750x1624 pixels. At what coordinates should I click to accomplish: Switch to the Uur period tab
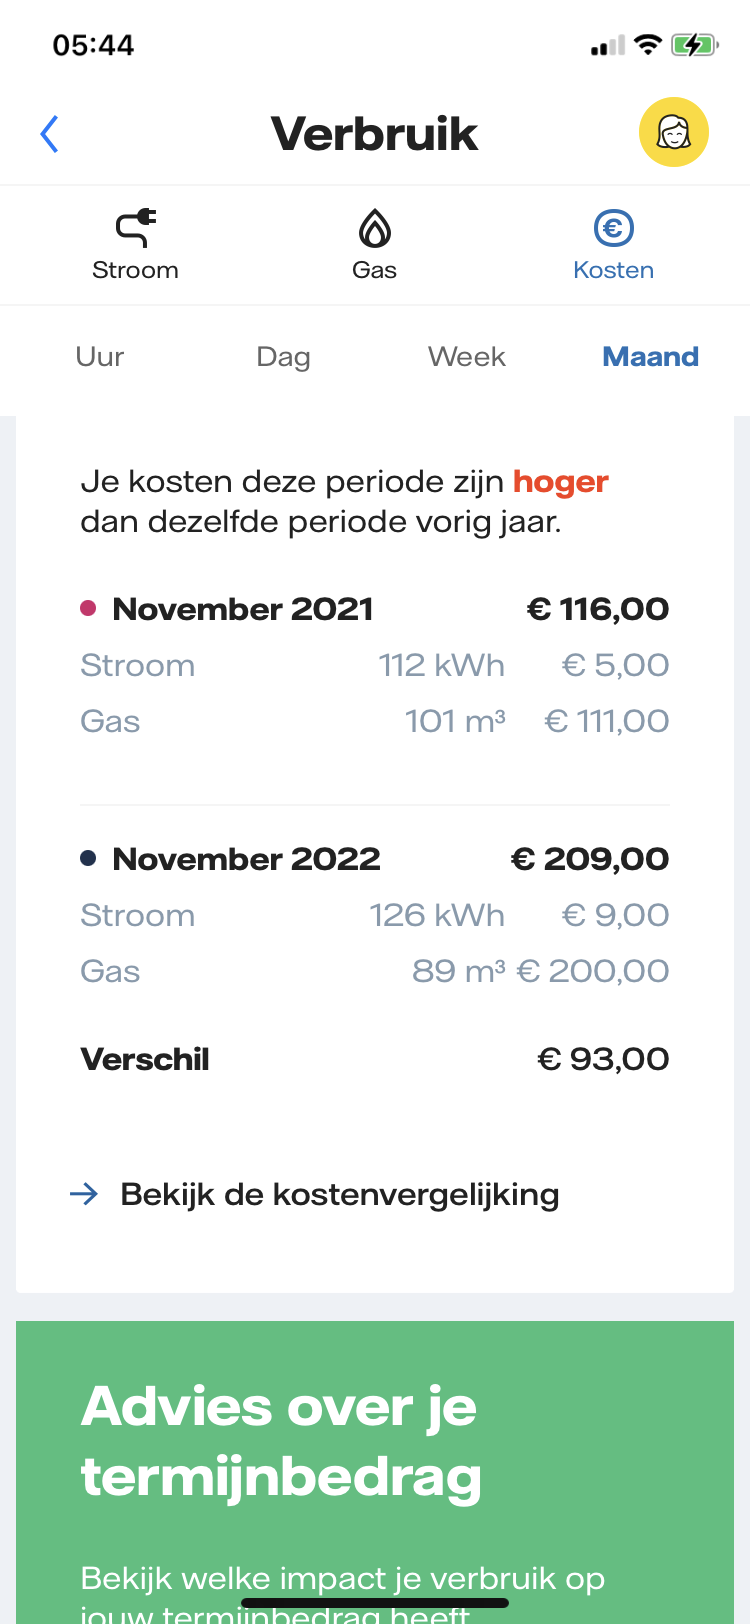(x=100, y=357)
